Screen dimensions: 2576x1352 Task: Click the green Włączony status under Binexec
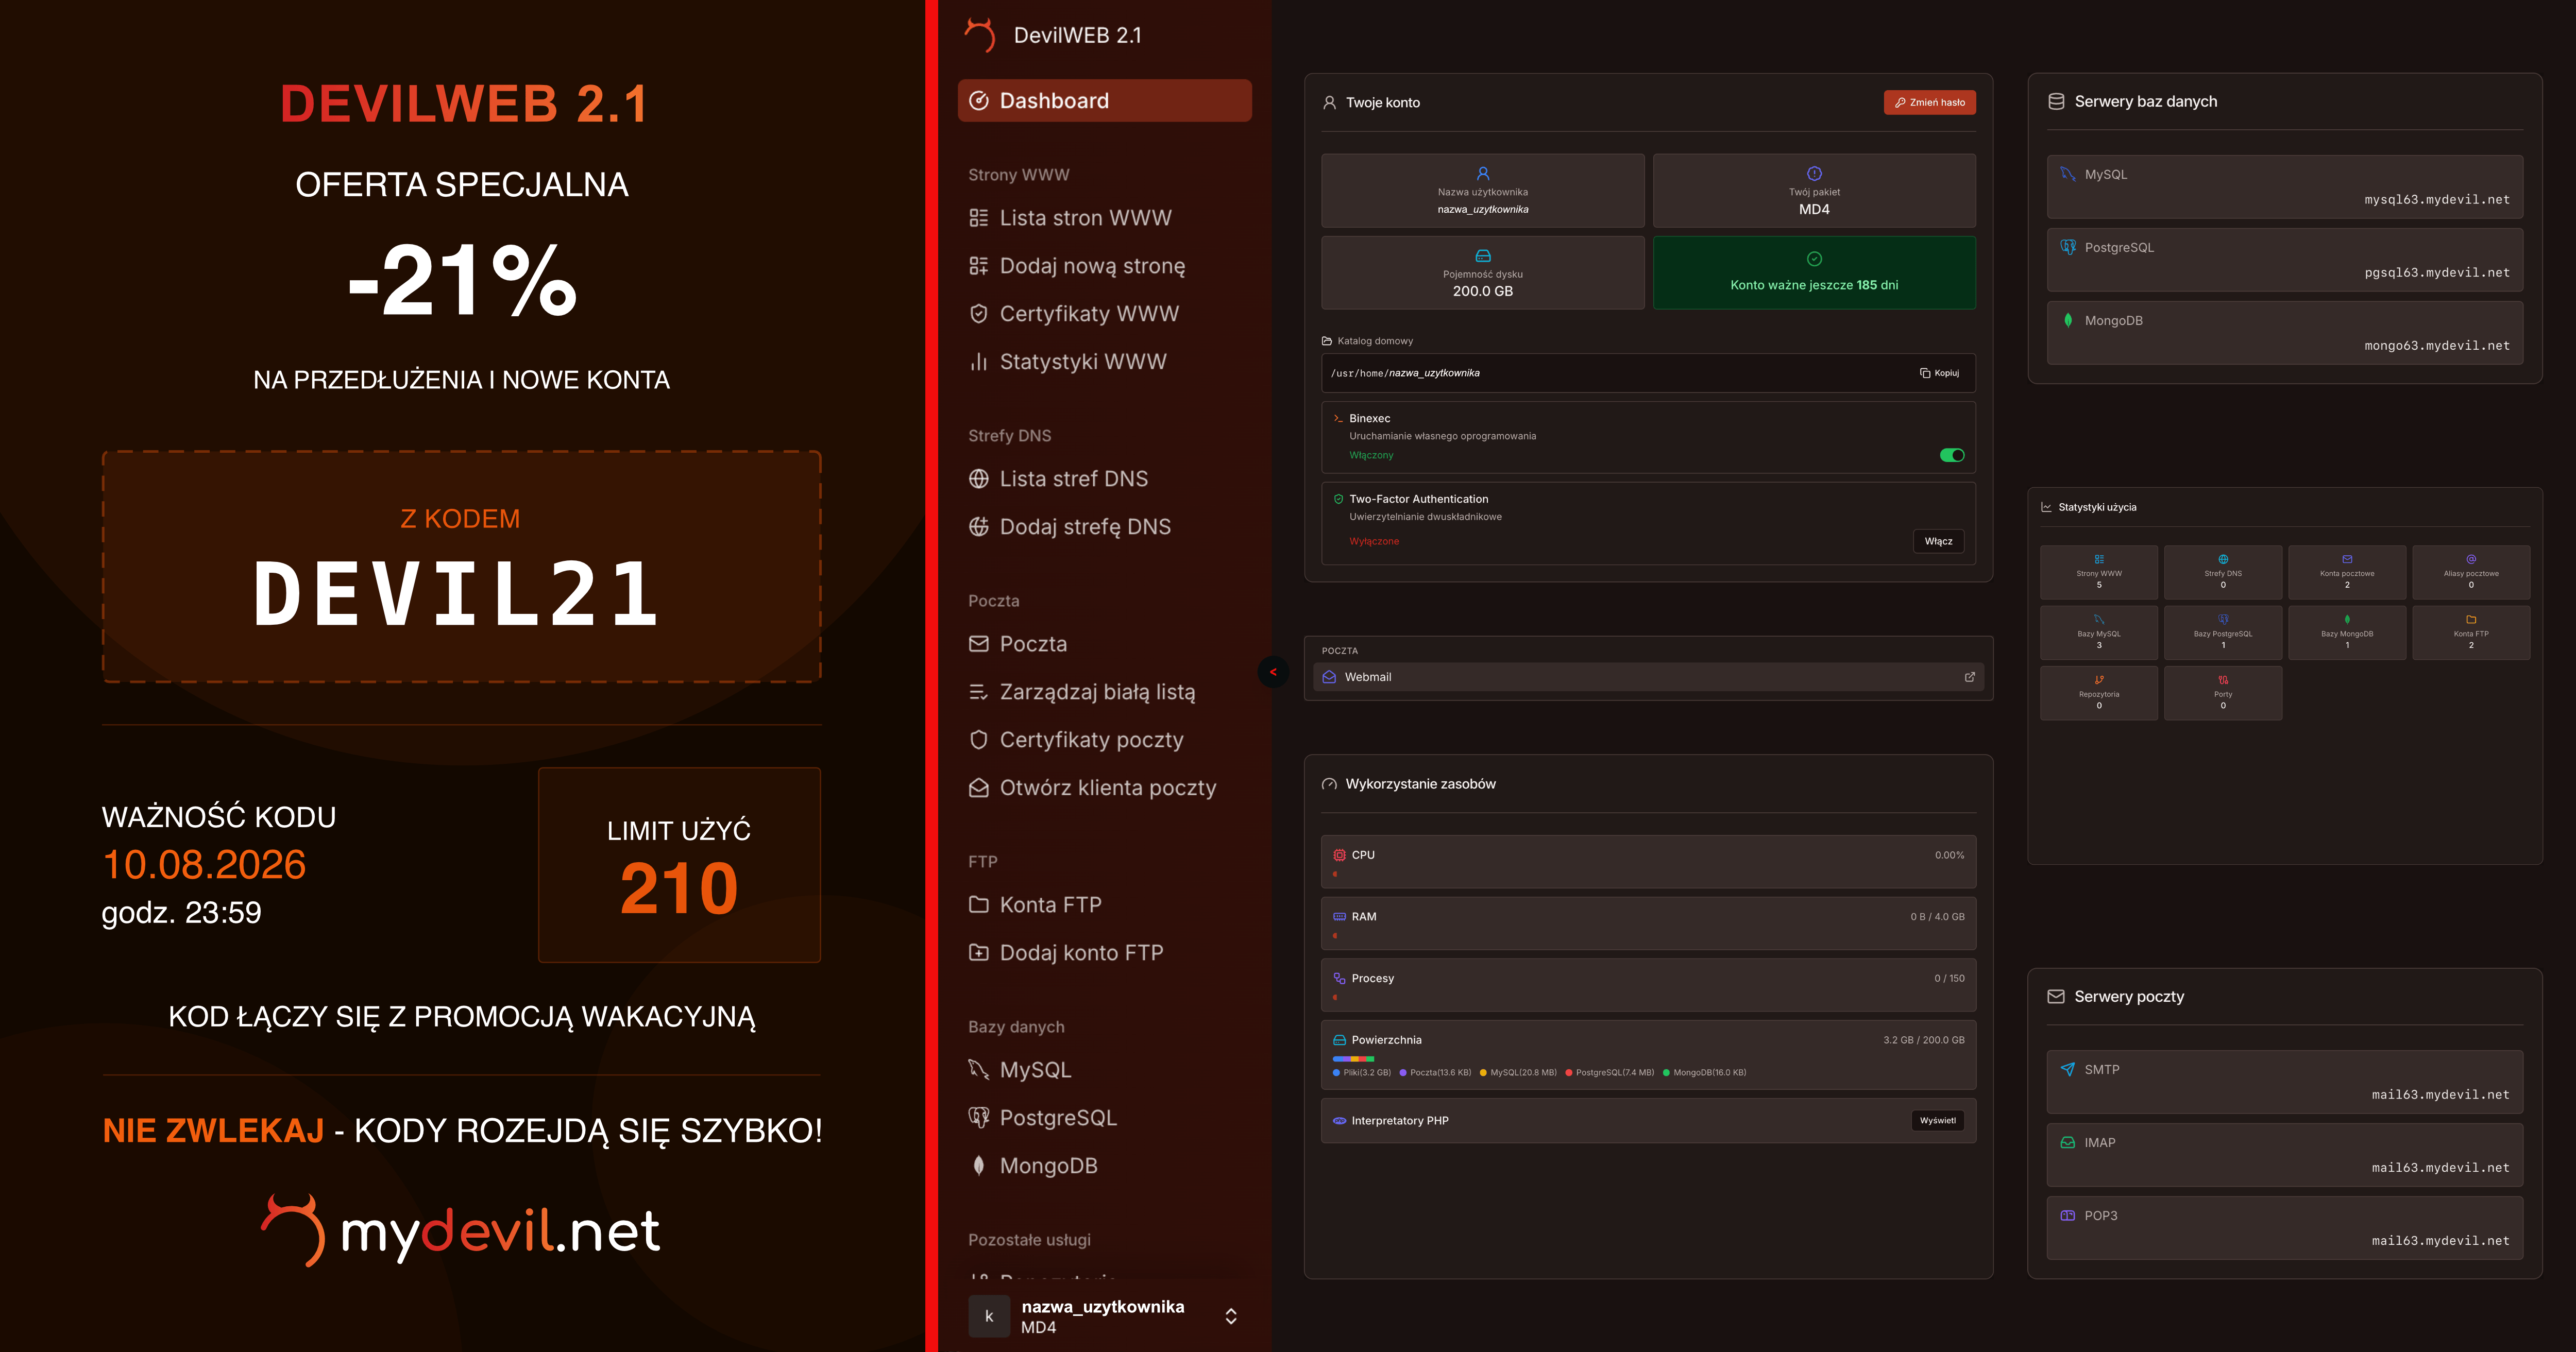(x=1371, y=455)
